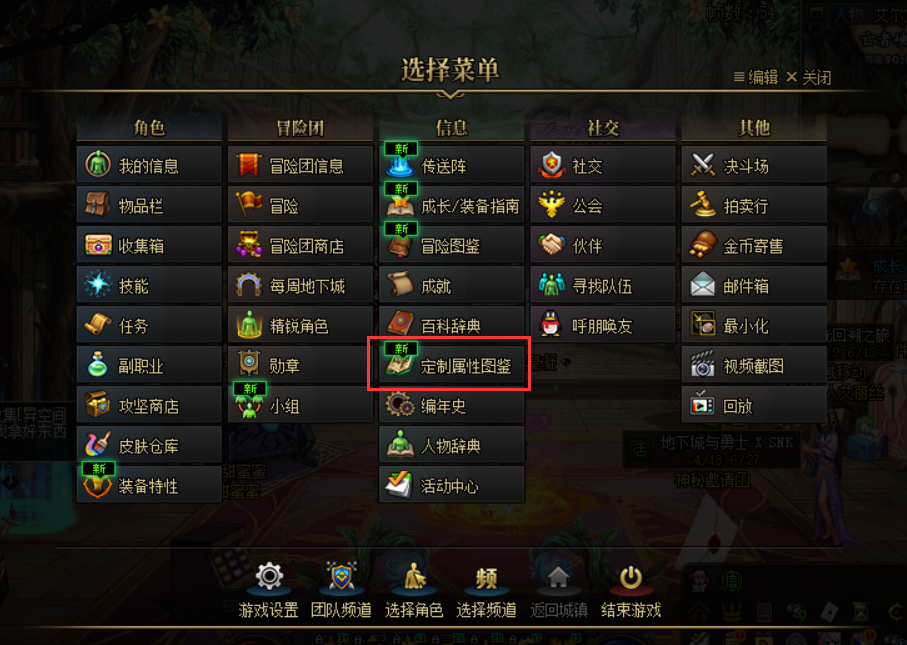Click the 编辑 menu edit button
Screen dimensions: 907x645
tap(756, 77)
